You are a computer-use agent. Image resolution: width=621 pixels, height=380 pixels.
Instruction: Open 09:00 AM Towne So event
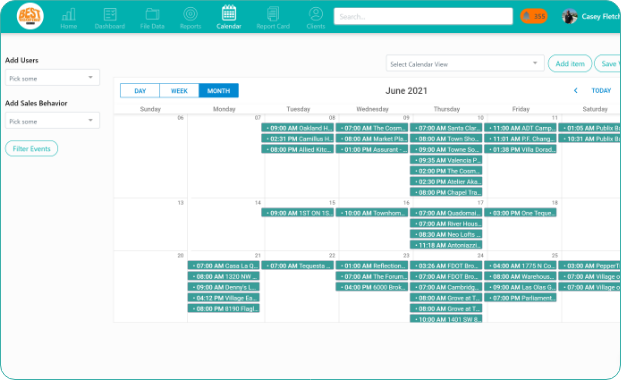[x=446, y=149]
